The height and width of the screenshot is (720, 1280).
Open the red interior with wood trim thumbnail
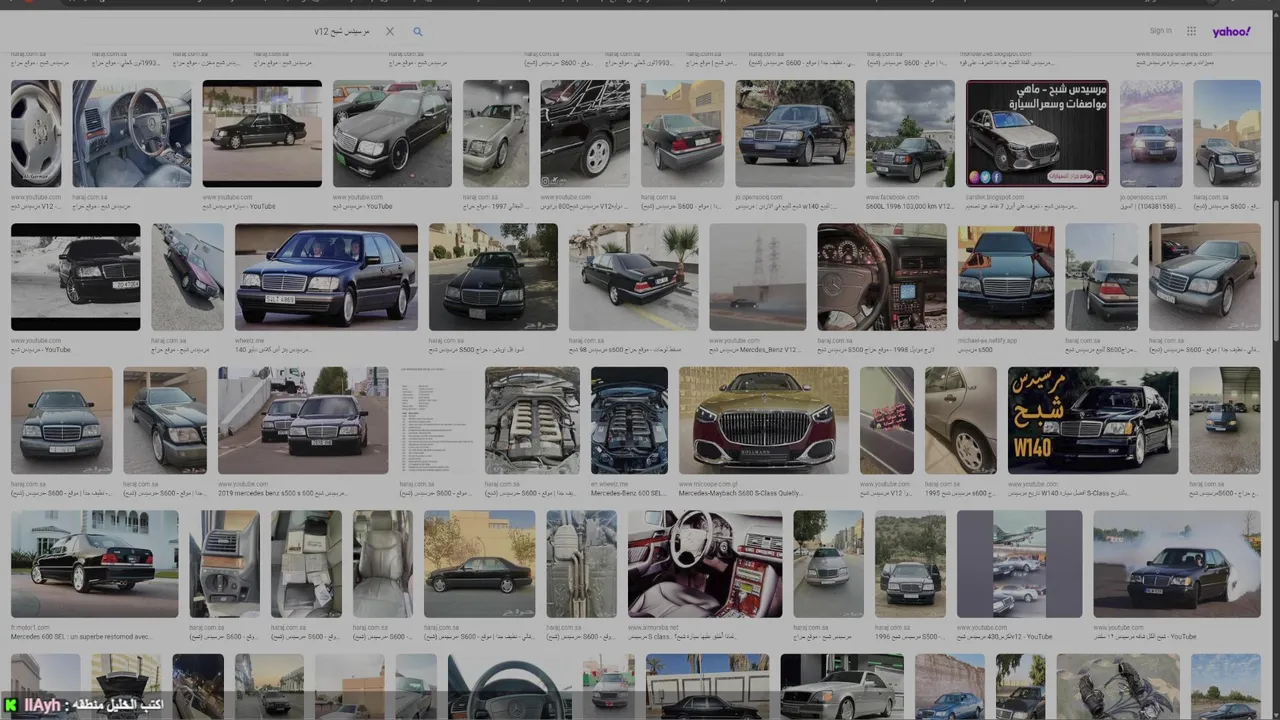pos(705,564)
